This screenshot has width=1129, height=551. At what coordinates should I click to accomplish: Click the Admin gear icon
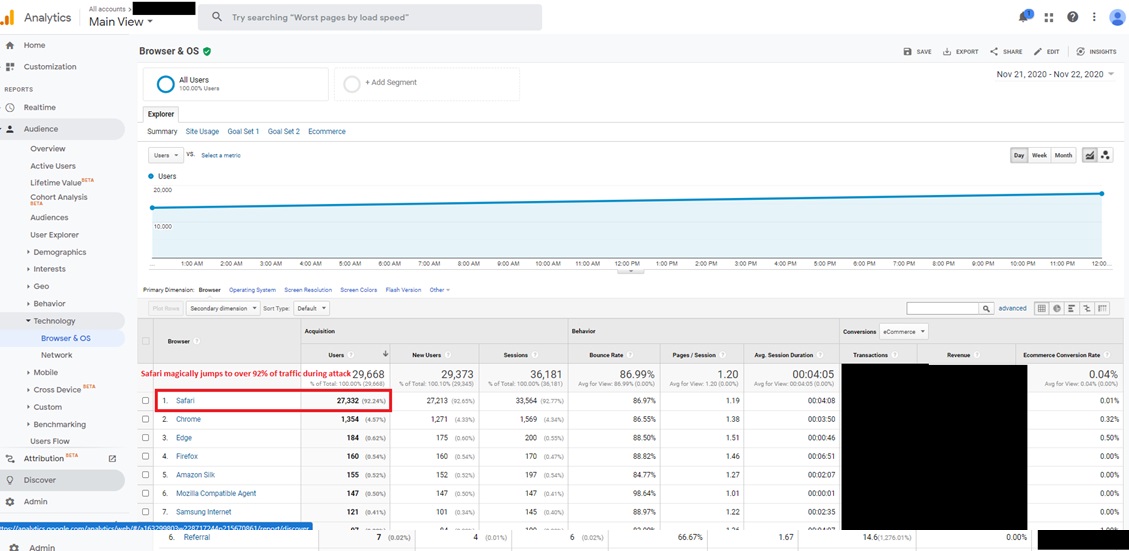pos(10,501)
